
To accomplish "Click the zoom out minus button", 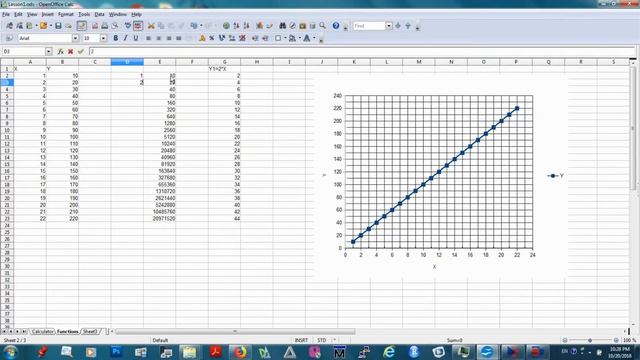I will pos(565,340).
